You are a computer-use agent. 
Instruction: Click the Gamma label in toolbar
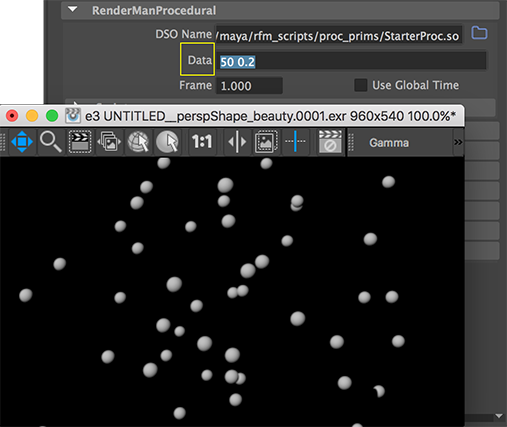pos(389,143)
